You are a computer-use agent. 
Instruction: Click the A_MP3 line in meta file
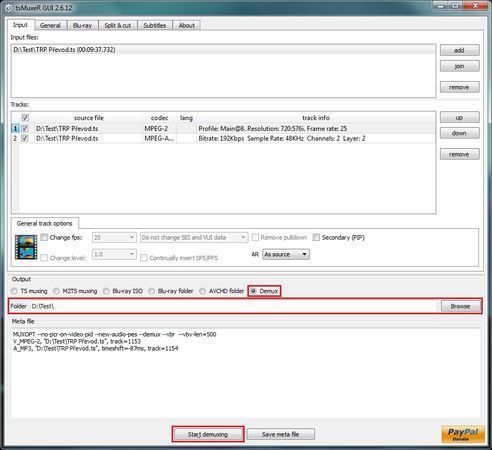95,348
